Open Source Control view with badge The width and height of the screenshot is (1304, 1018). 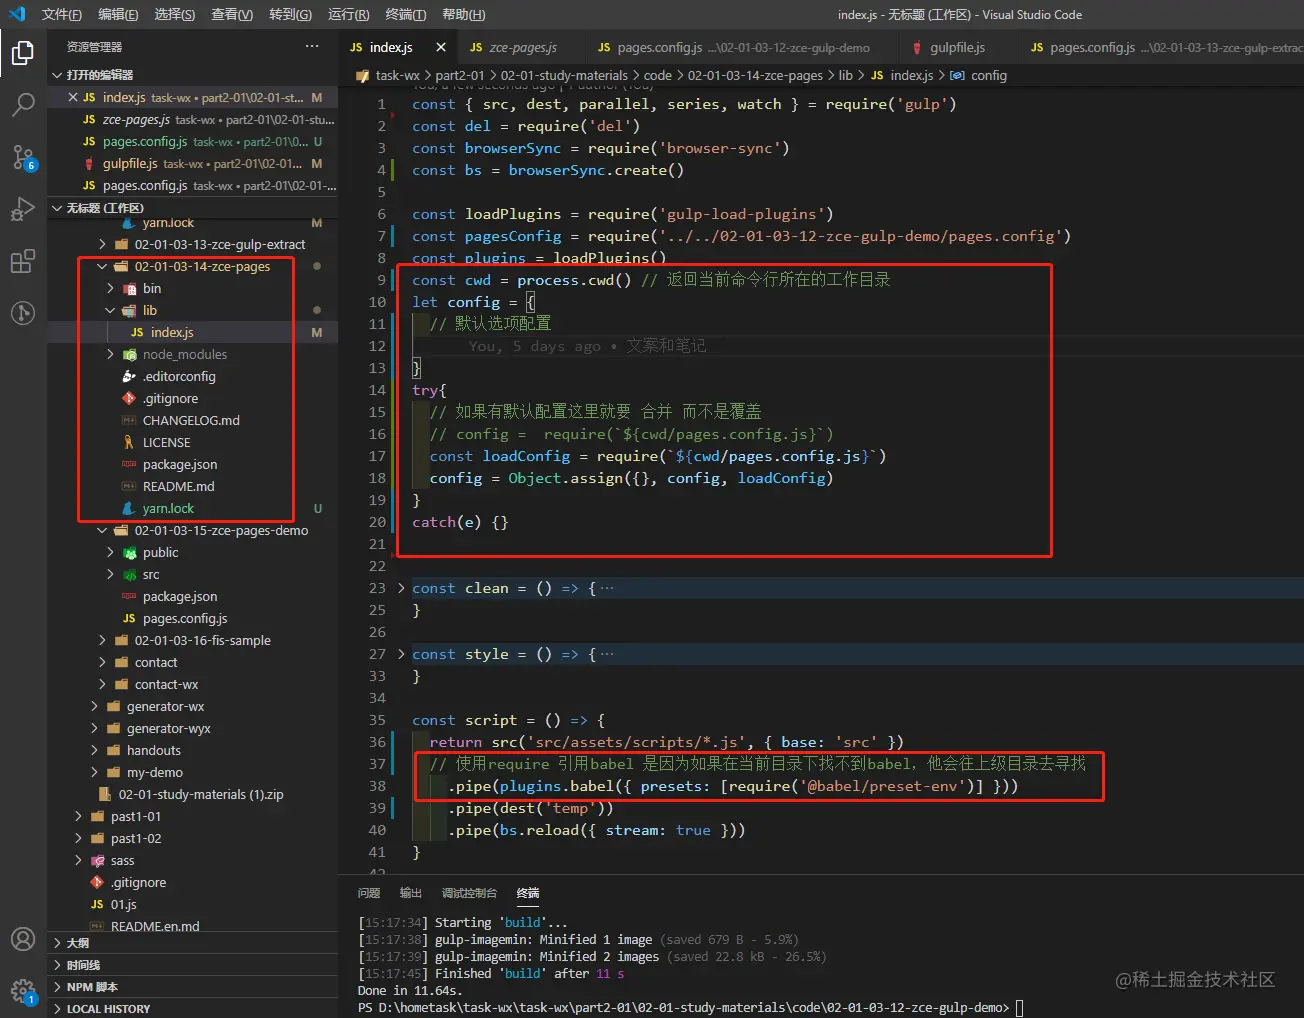coord(22,157)
